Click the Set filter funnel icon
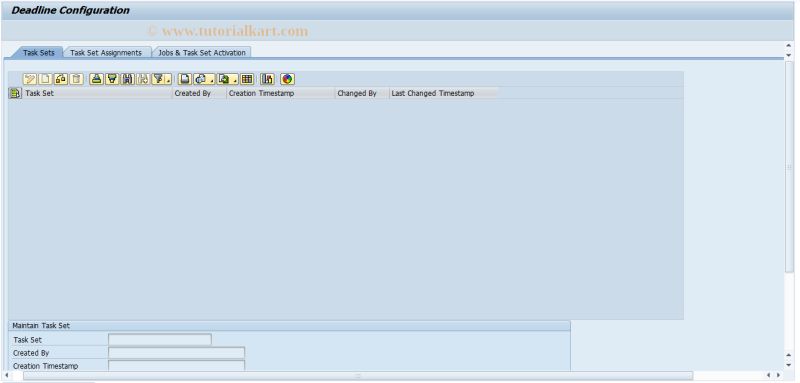800x383 pixels. (159, 79)
